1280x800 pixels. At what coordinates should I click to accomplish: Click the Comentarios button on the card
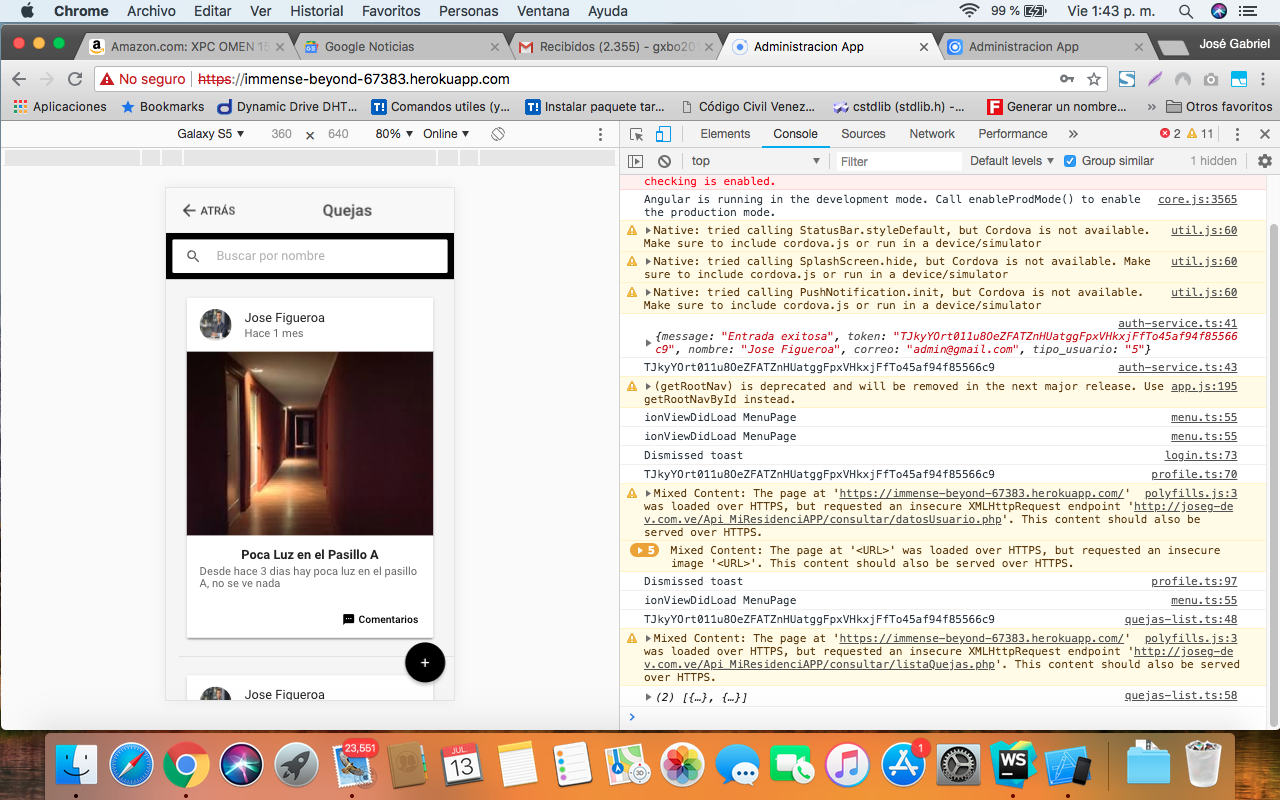tap(381, 619)
